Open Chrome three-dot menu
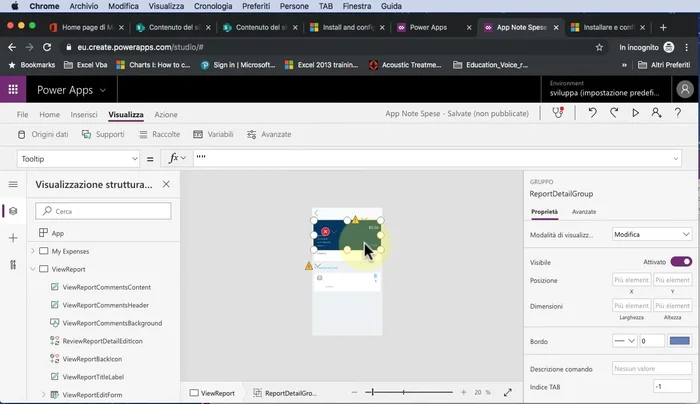 click(x=687, y=47)
